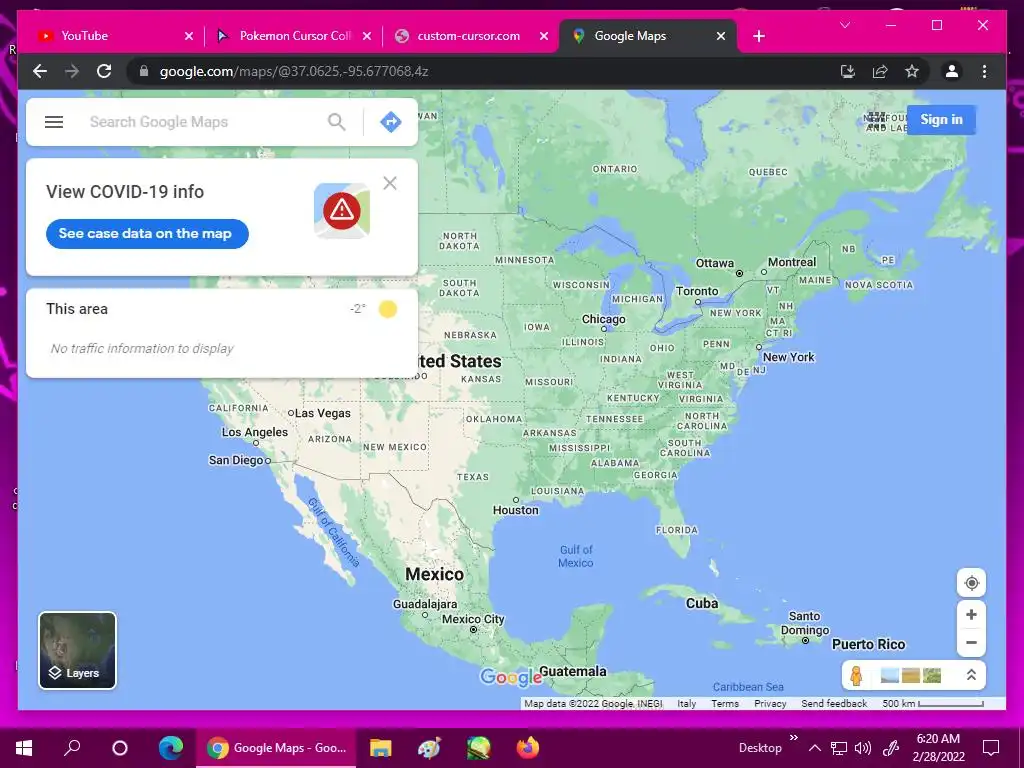
Task: Close the Google Maps tab
Action: (x=721, y=36)
